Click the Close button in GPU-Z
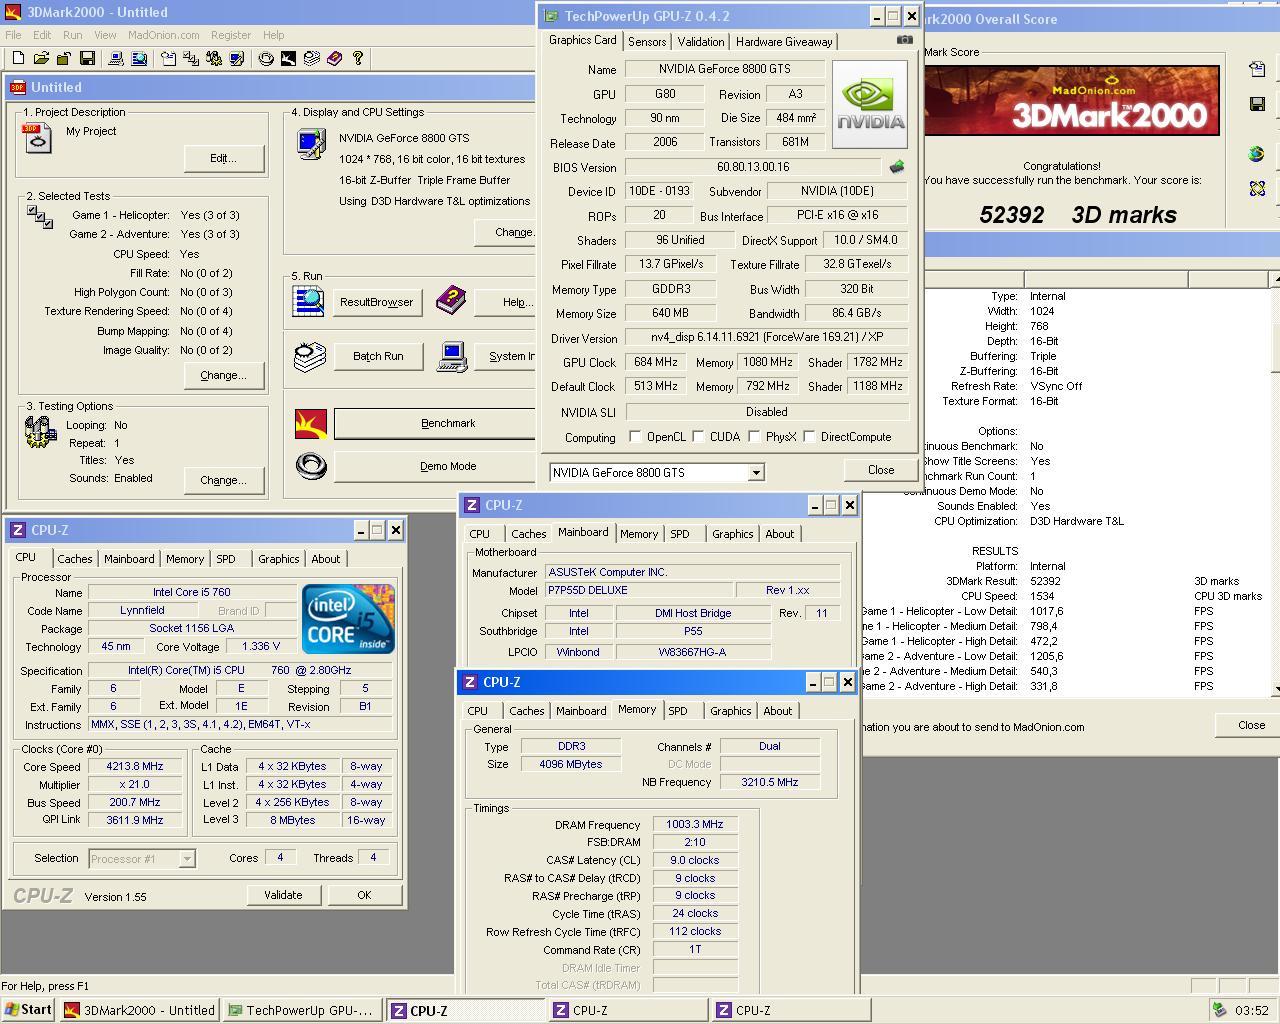This screenshot has width=1280, height=1024. pyautogui.click(x=881, y=470)
